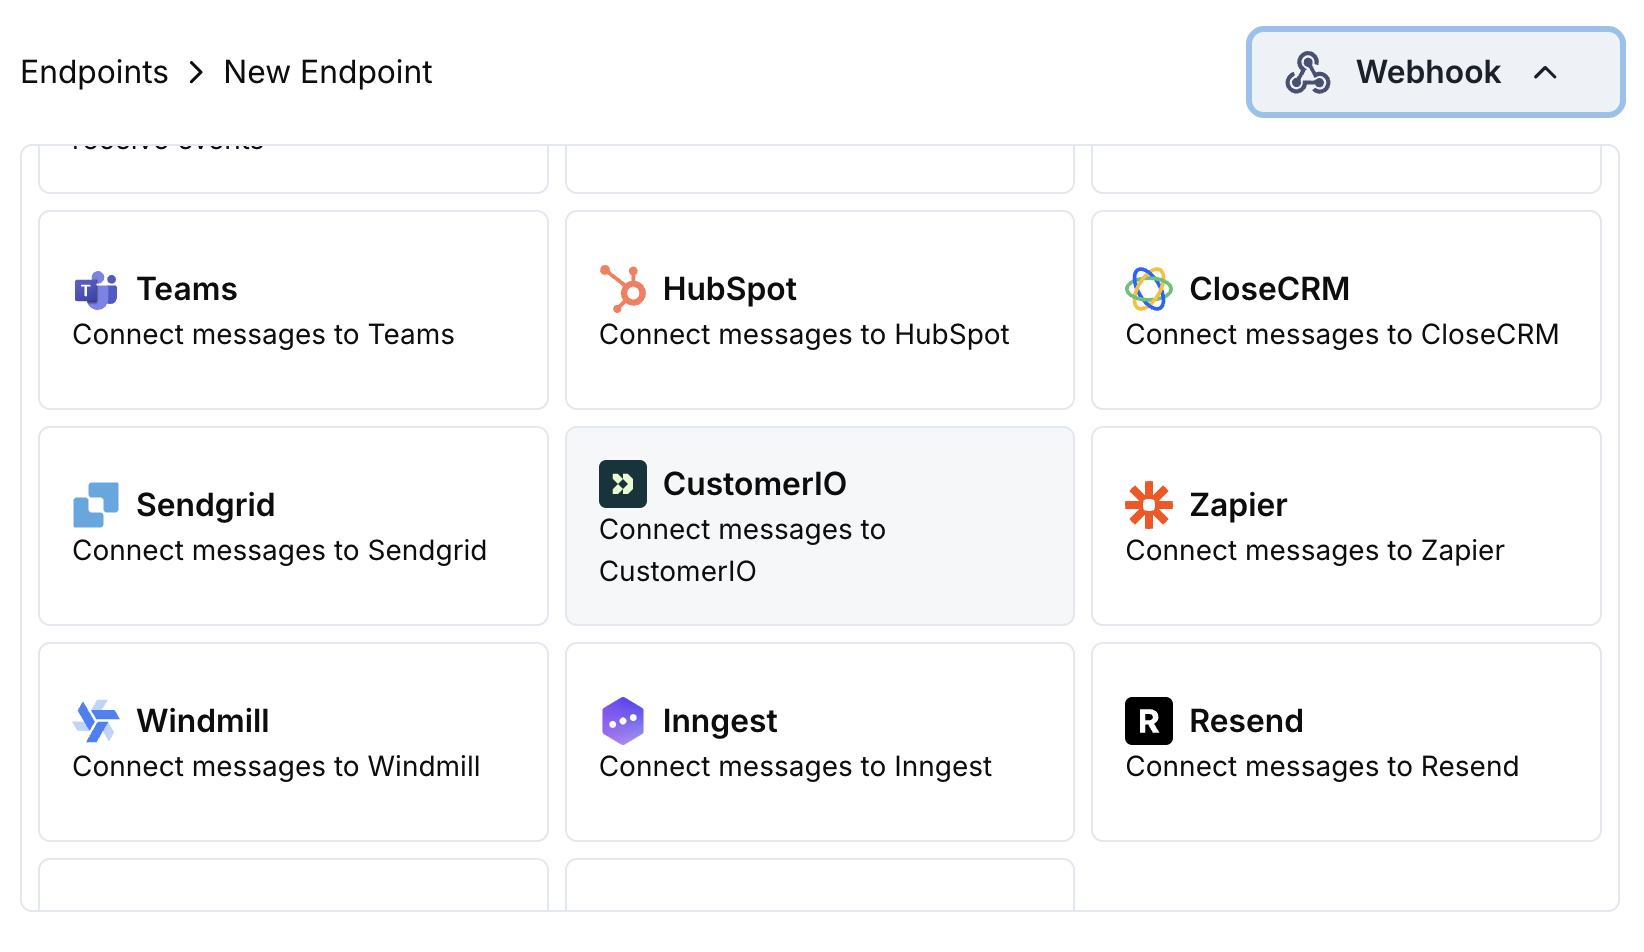This screenshot has width=1644, height=952.
Task: Click the Windmill card title
Action: [203, 721]
